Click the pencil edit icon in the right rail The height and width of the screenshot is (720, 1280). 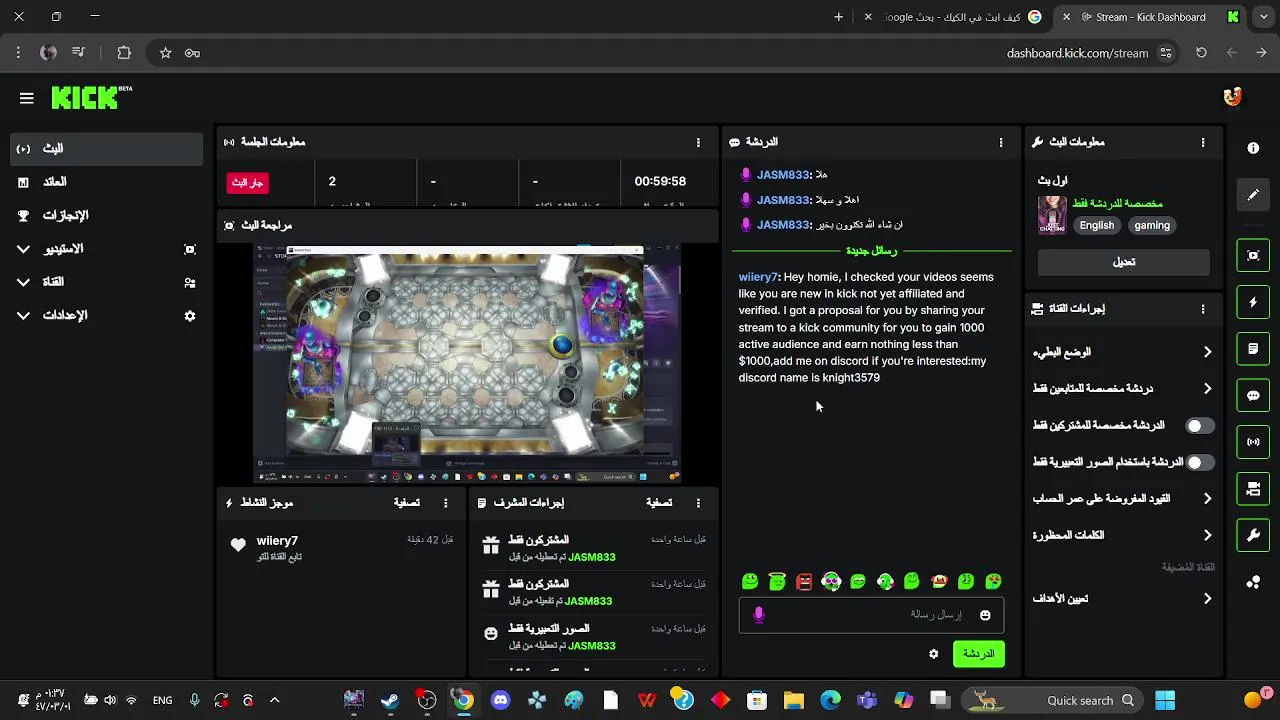click(x=1253, y=195)
